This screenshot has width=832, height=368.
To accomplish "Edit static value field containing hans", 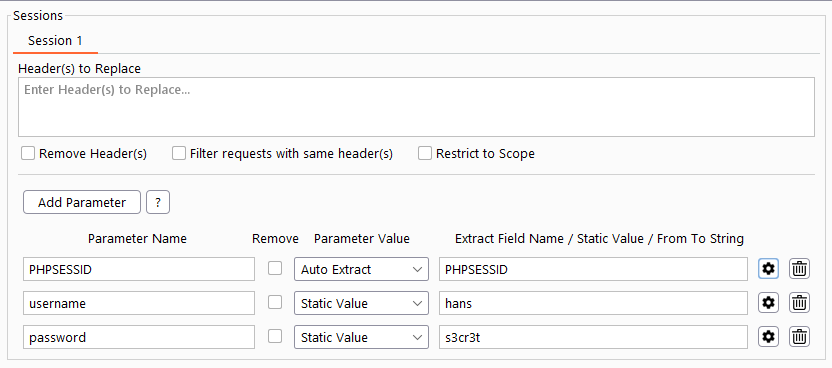I will (593, 303).
